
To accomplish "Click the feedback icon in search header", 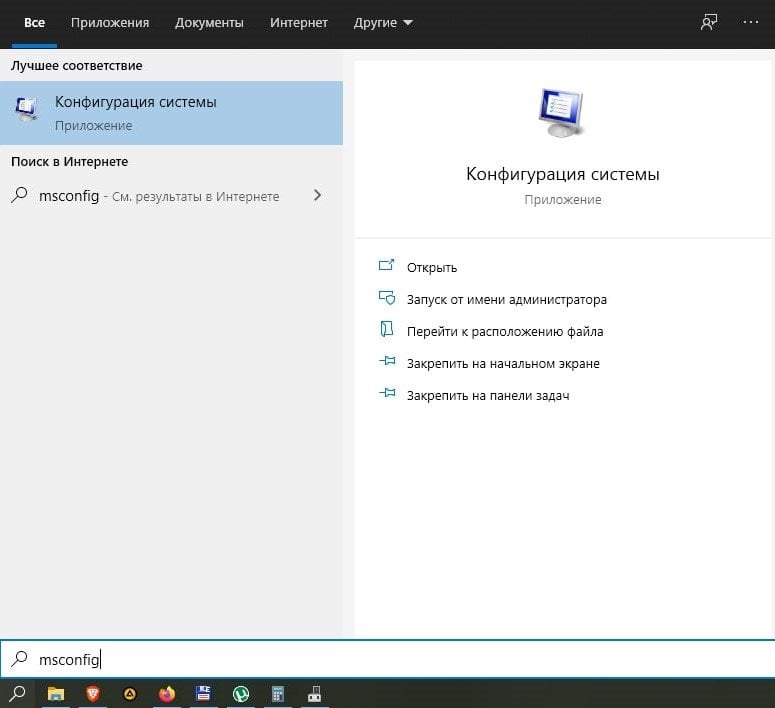I will click(709, 22).
